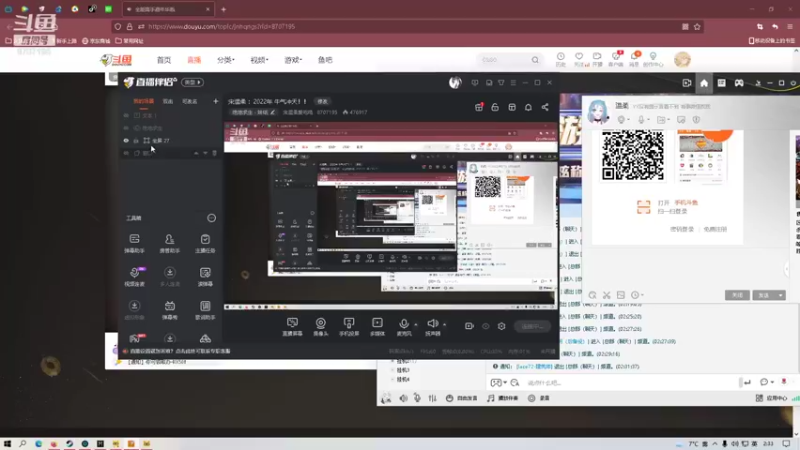Toggle the preview eye icon near settings
Image resolution: width=800 pixels, height=450 pixels.
(x=485, y=326)
